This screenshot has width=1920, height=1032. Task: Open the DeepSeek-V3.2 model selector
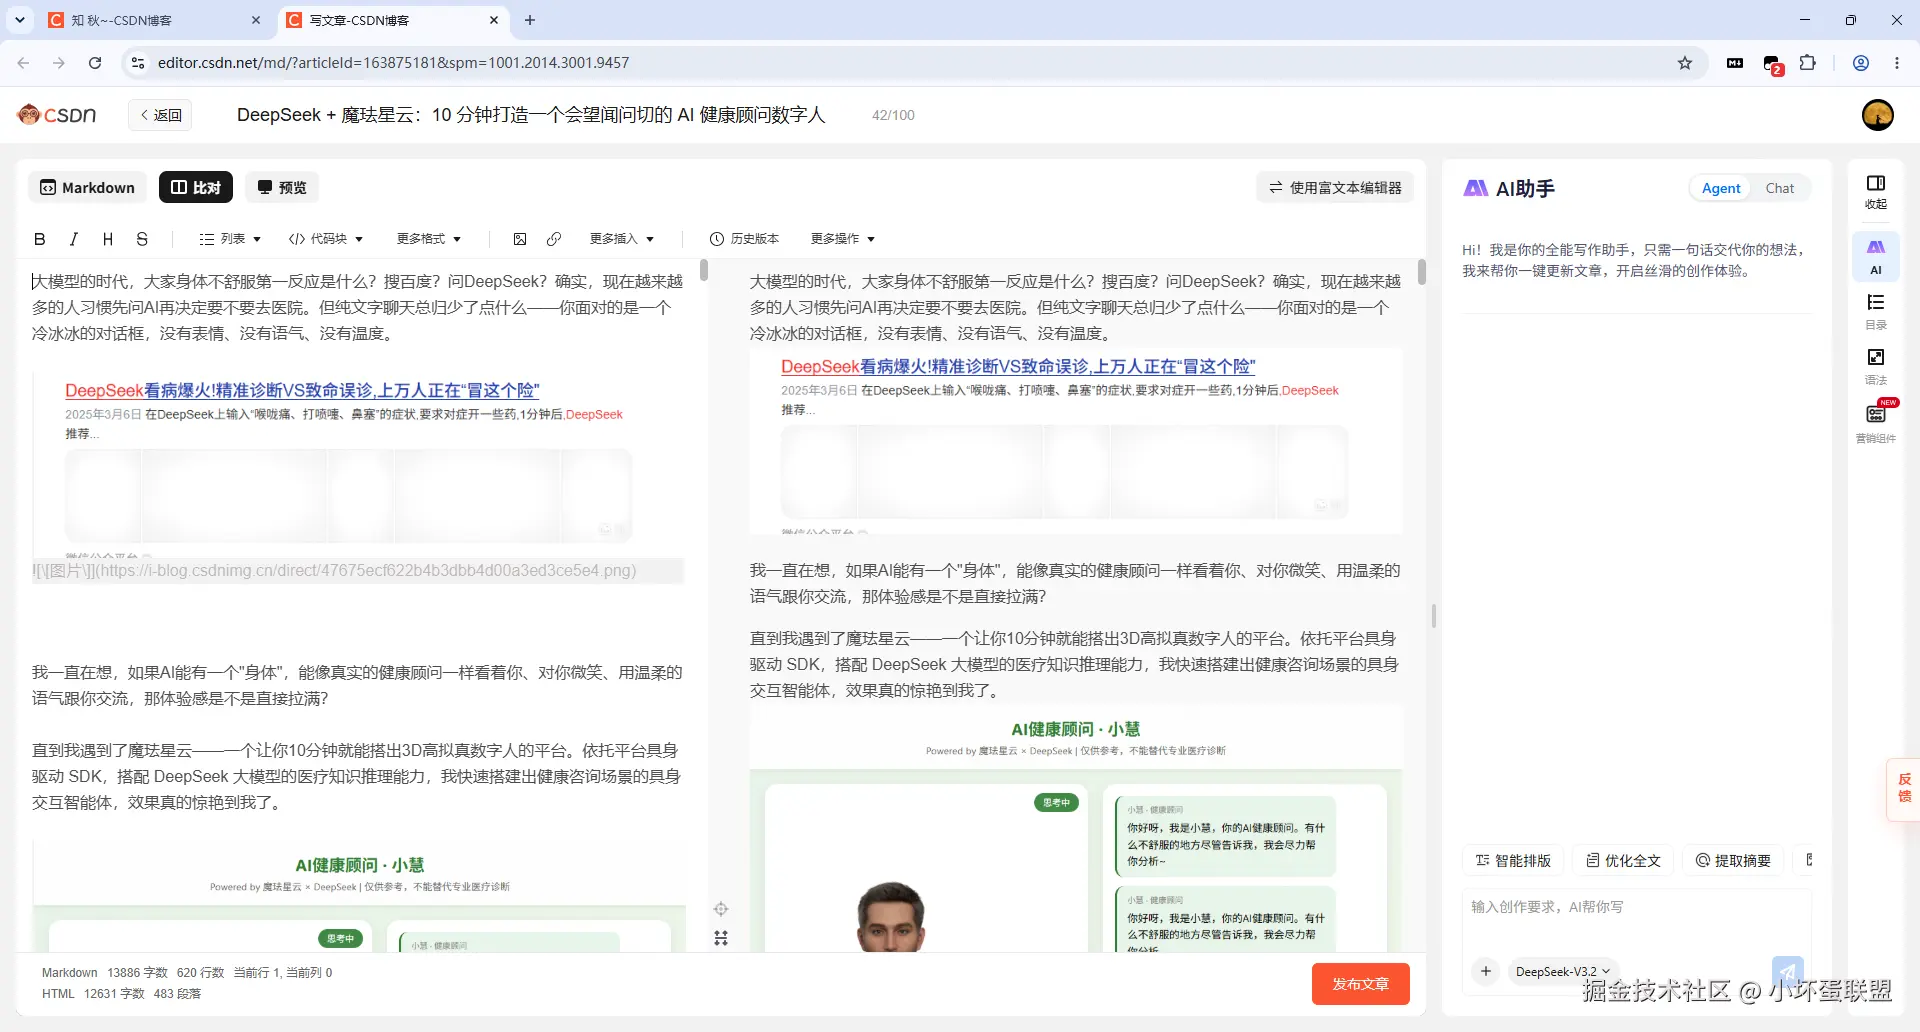coord(1563,971)
